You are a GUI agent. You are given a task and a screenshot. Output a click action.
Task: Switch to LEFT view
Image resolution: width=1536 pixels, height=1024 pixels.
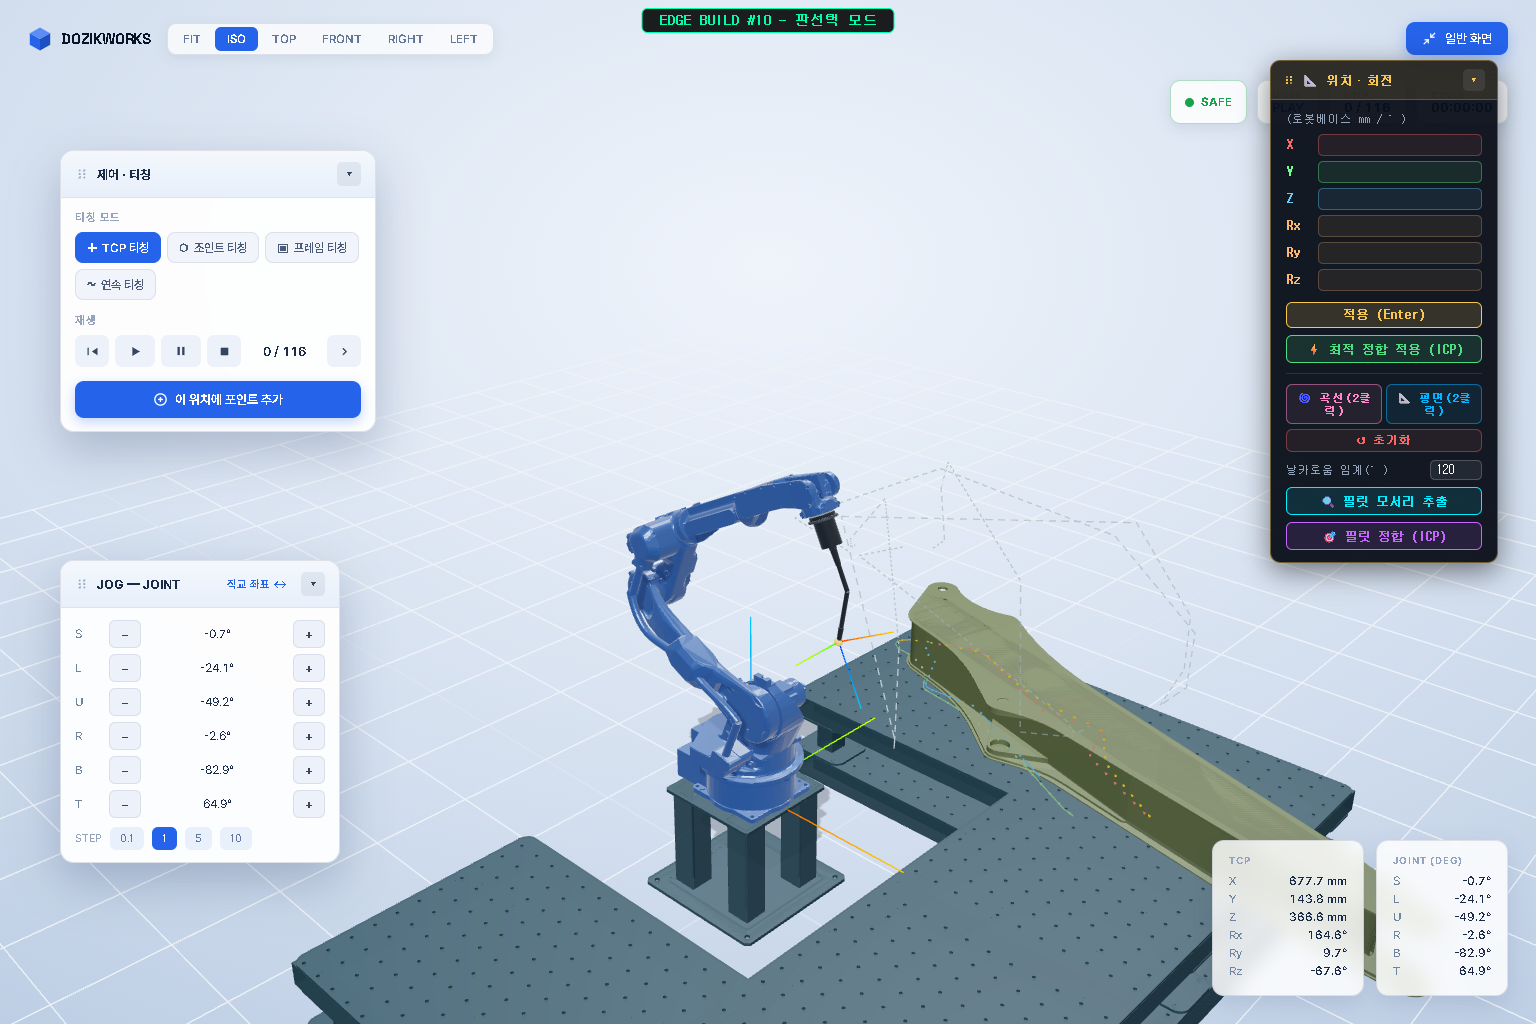coord(463,39)
